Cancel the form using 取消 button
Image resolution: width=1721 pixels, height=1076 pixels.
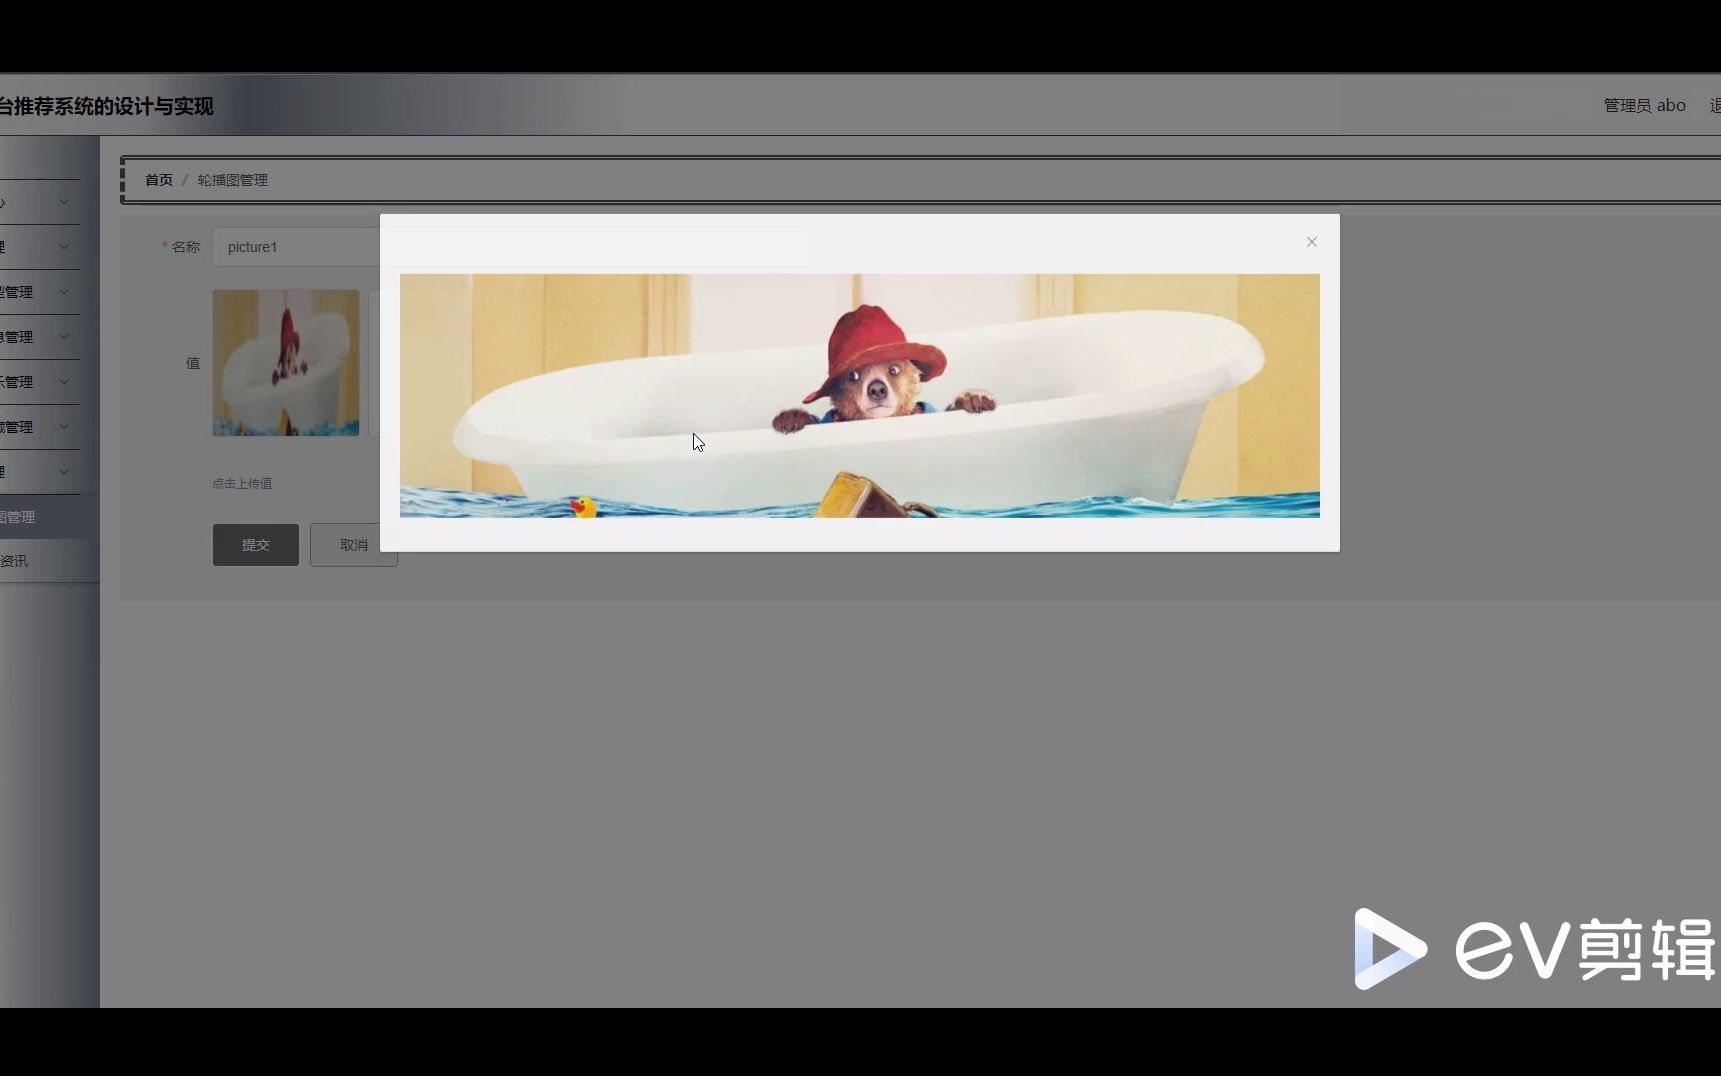[x=353, y=545]
